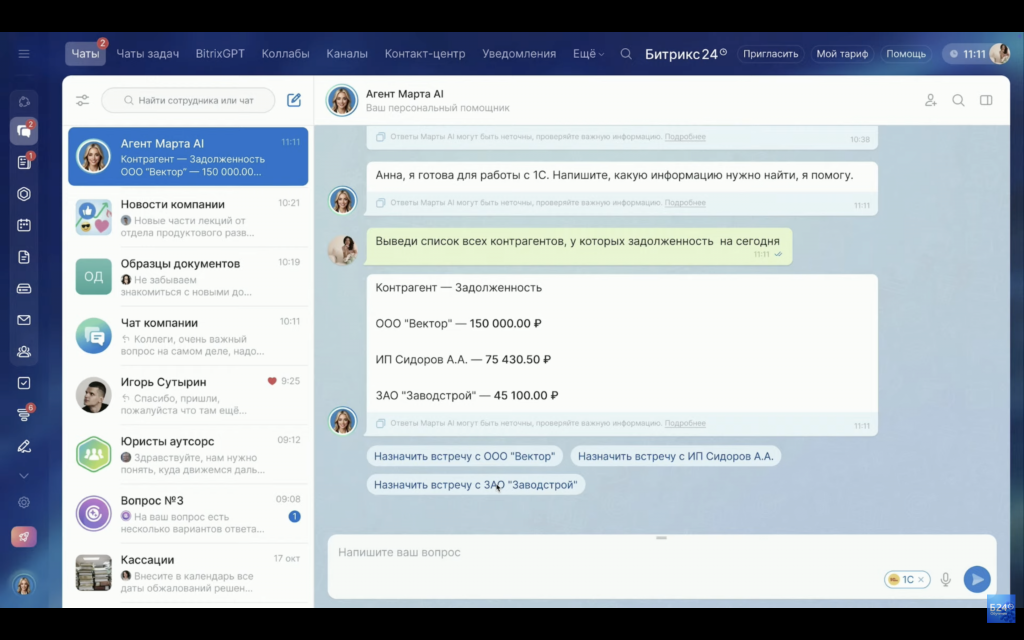Launch the CoPilot rocket icon in sidebar
Screen dimensions: 1024x640
point(23,536)
